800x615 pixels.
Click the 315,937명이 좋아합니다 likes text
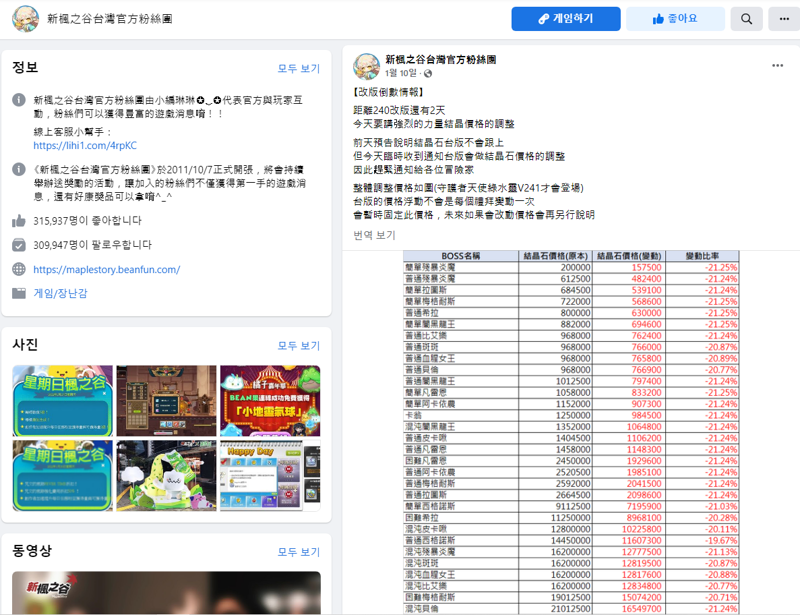point(87,220)
